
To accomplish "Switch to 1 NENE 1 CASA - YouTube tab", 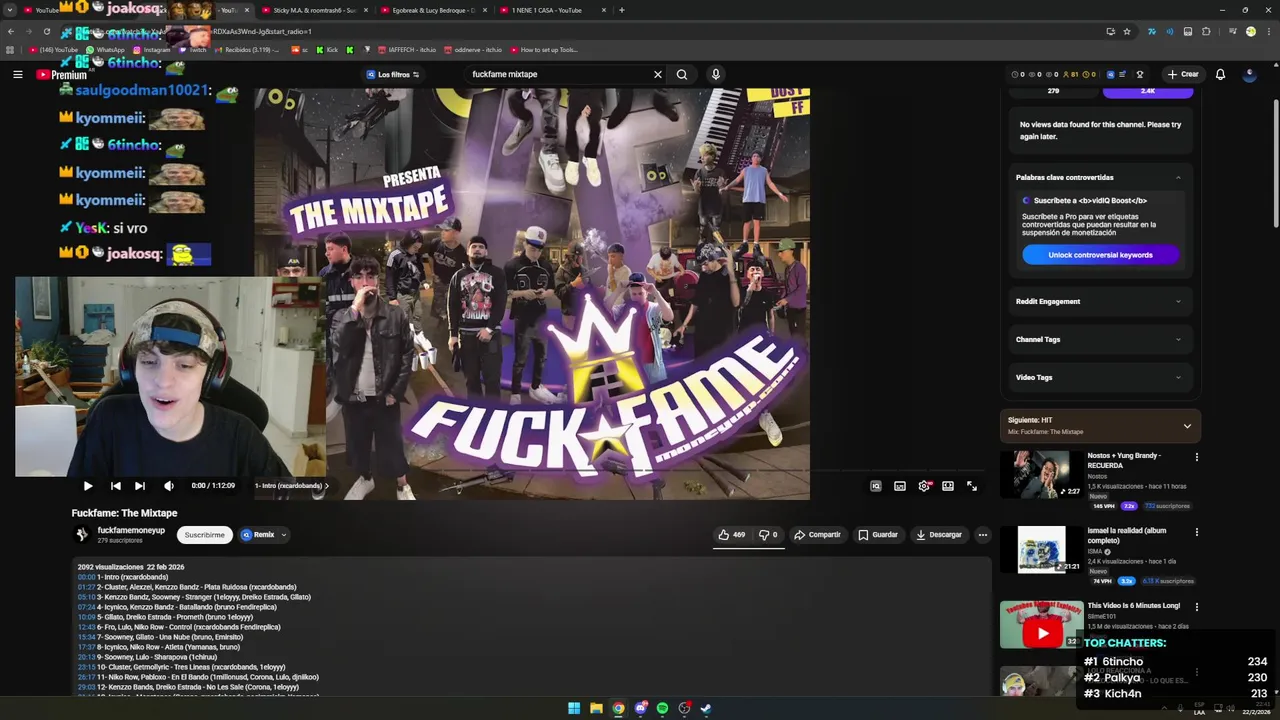I will 554,10.
